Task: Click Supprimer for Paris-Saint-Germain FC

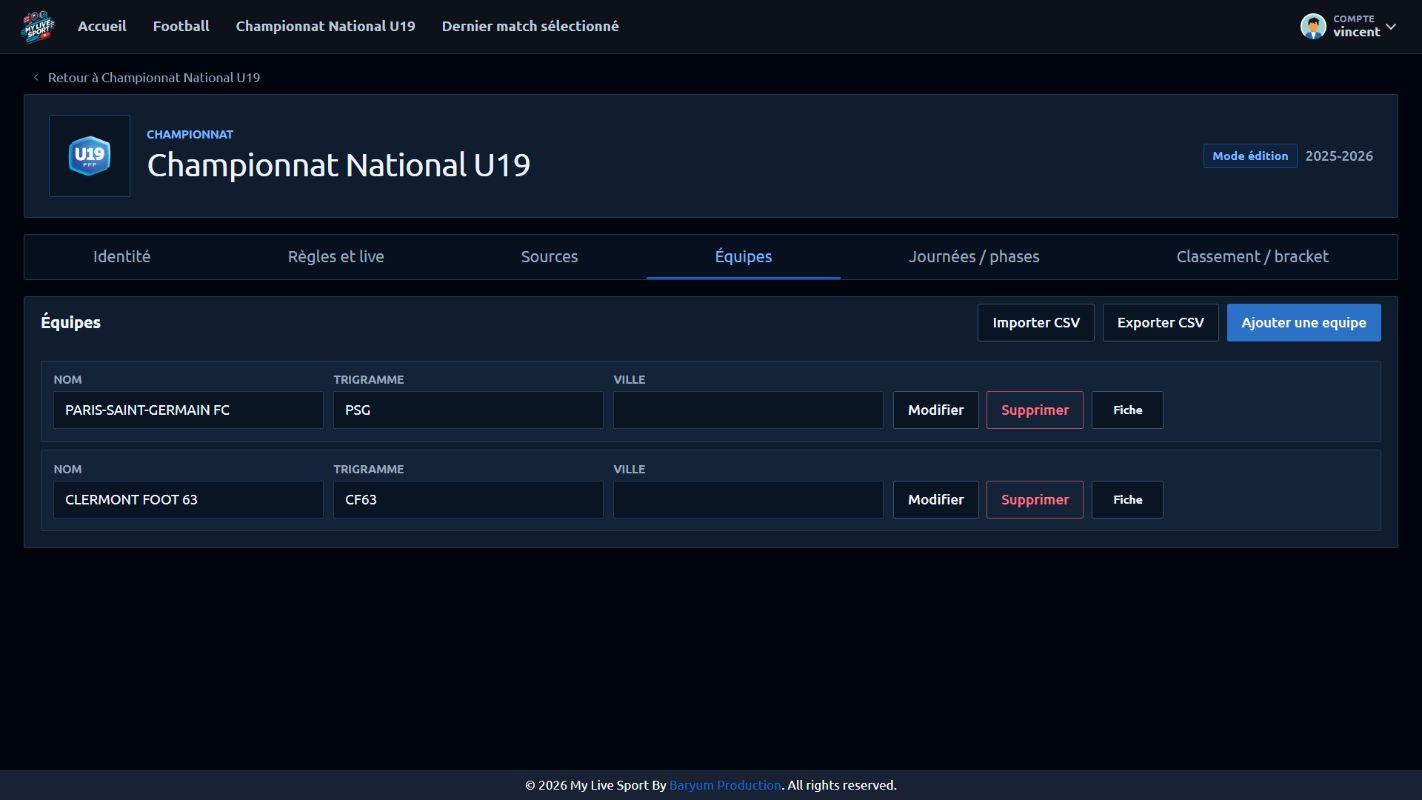Action: tap(1035, 410)
